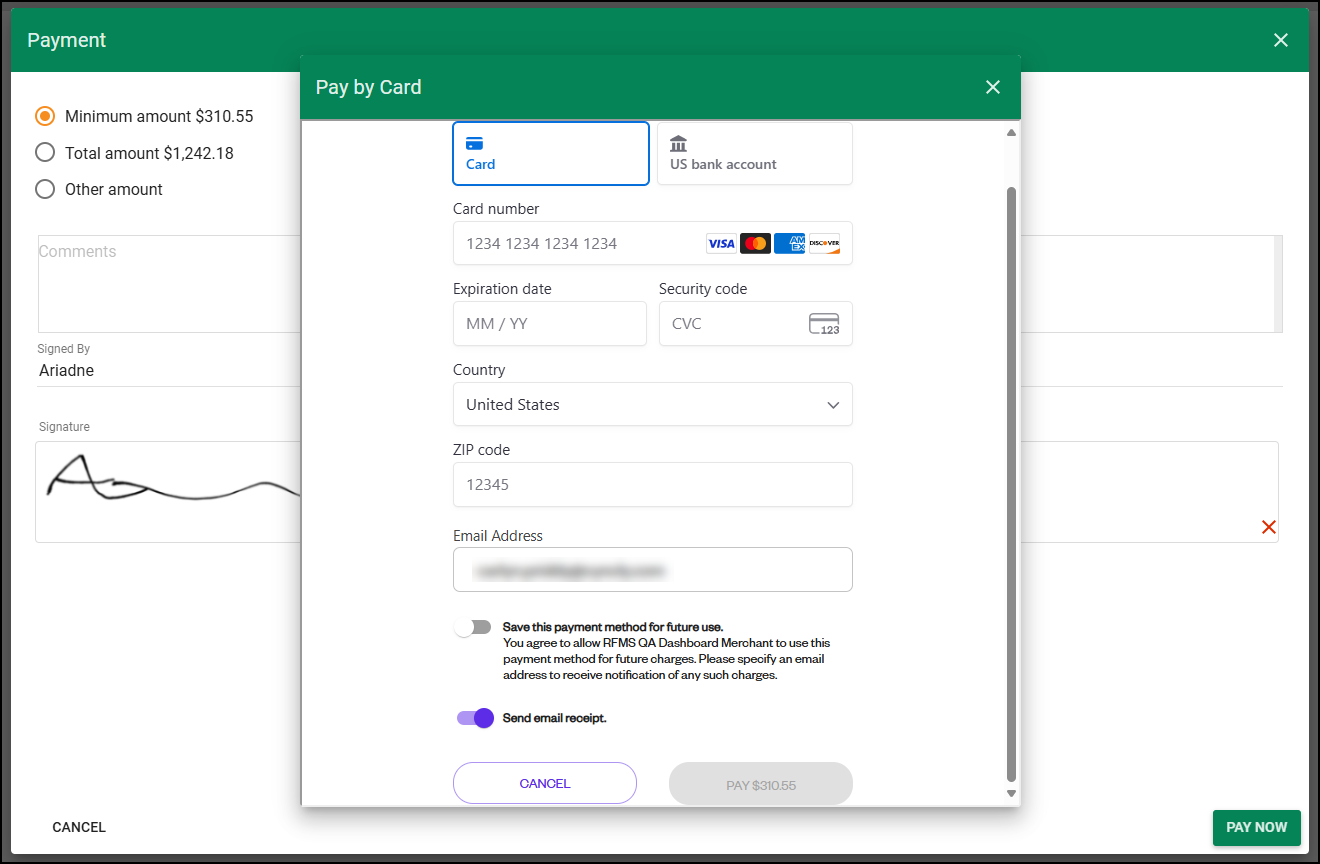Viewport: 1320px width, 864px height.
Task: Close the Payment window
Action: [x=1280, y=40]
